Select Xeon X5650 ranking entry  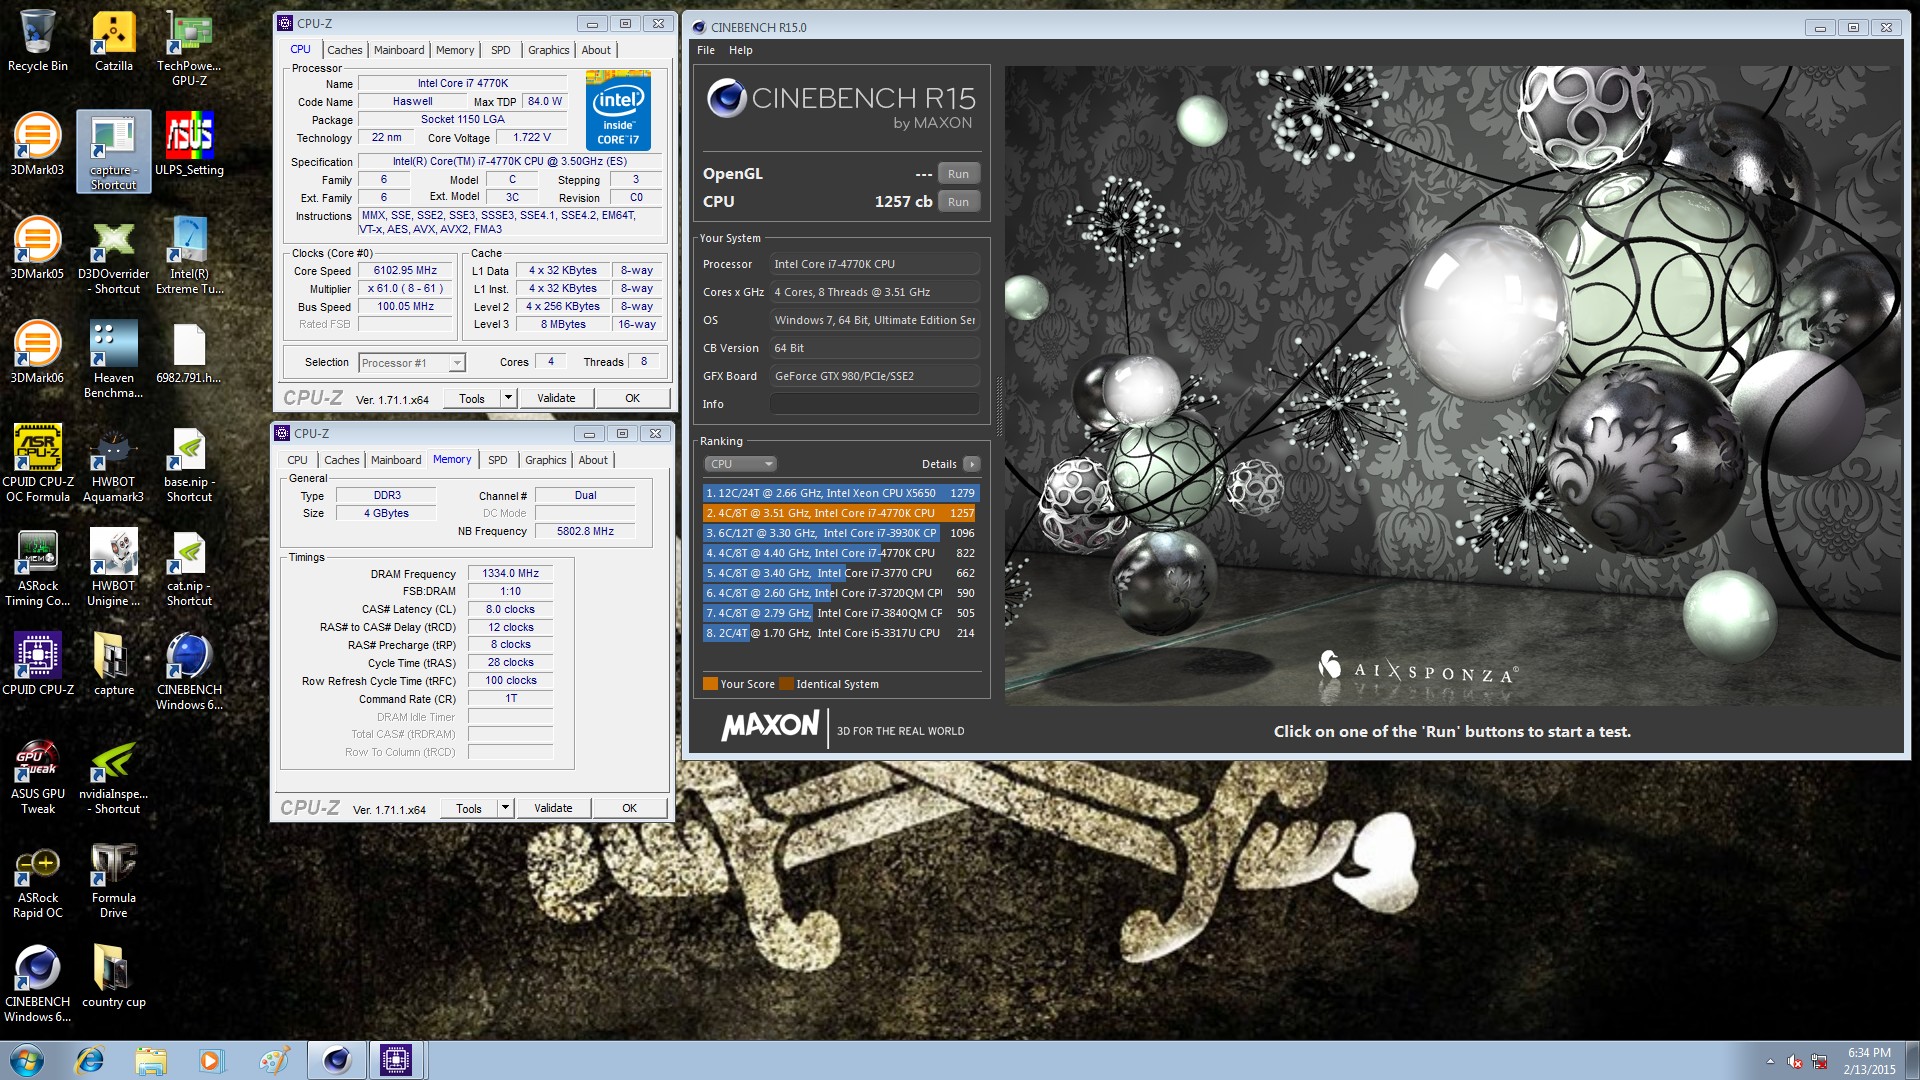[840, 493]
